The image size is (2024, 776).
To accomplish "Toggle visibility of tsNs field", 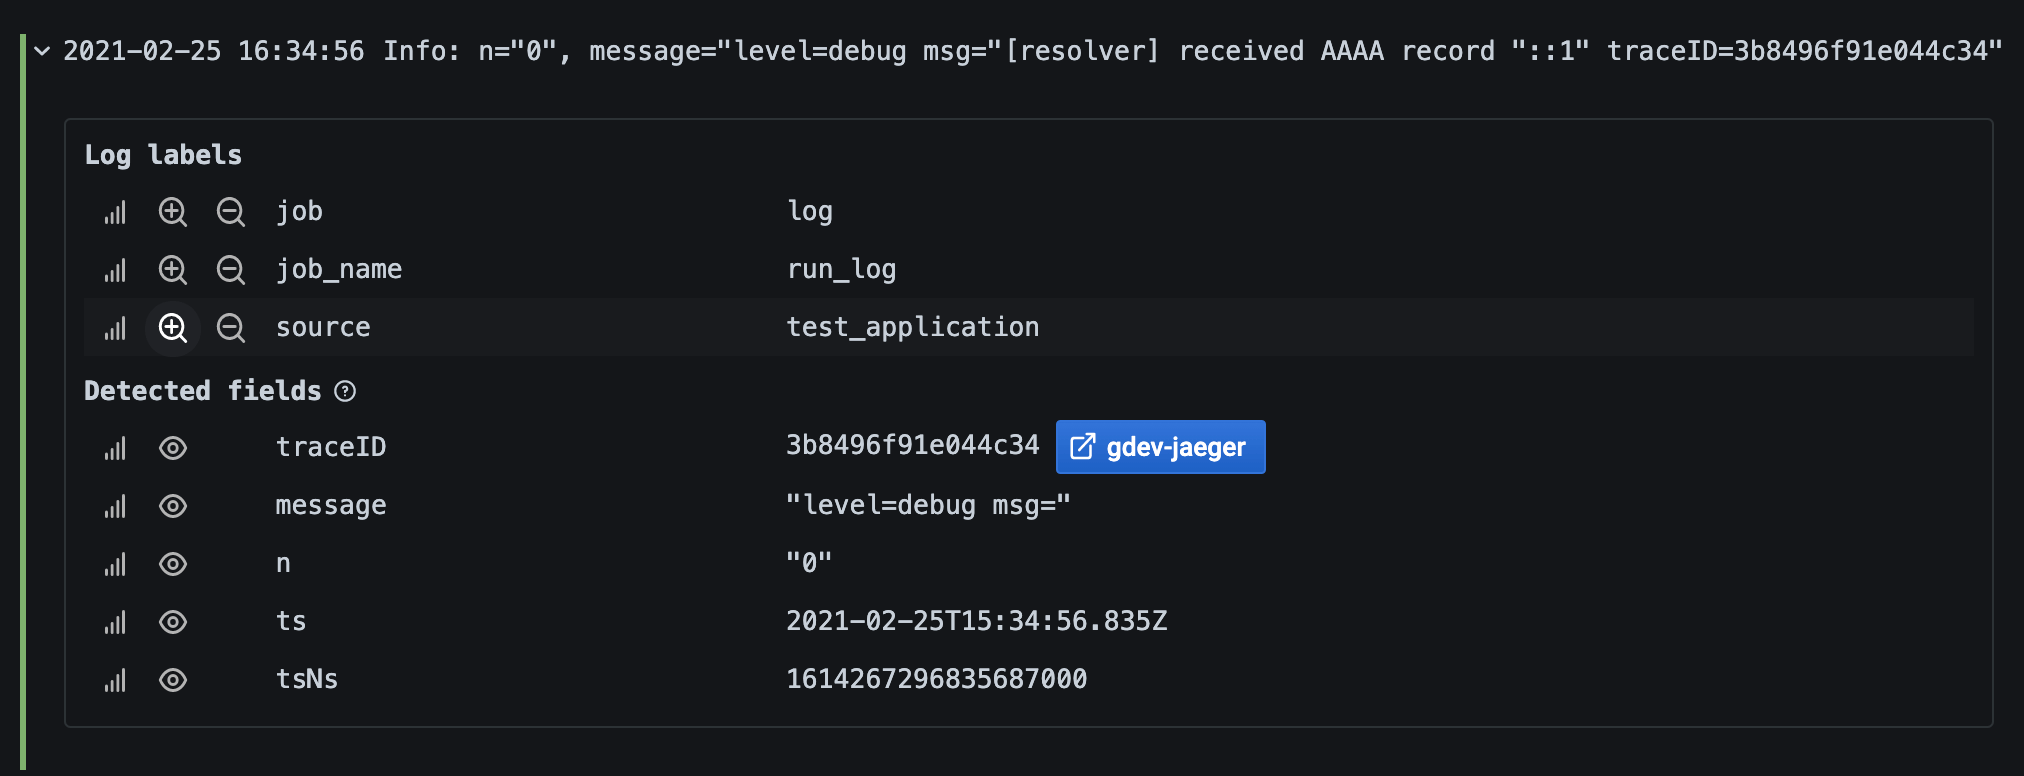I will 173,680.
